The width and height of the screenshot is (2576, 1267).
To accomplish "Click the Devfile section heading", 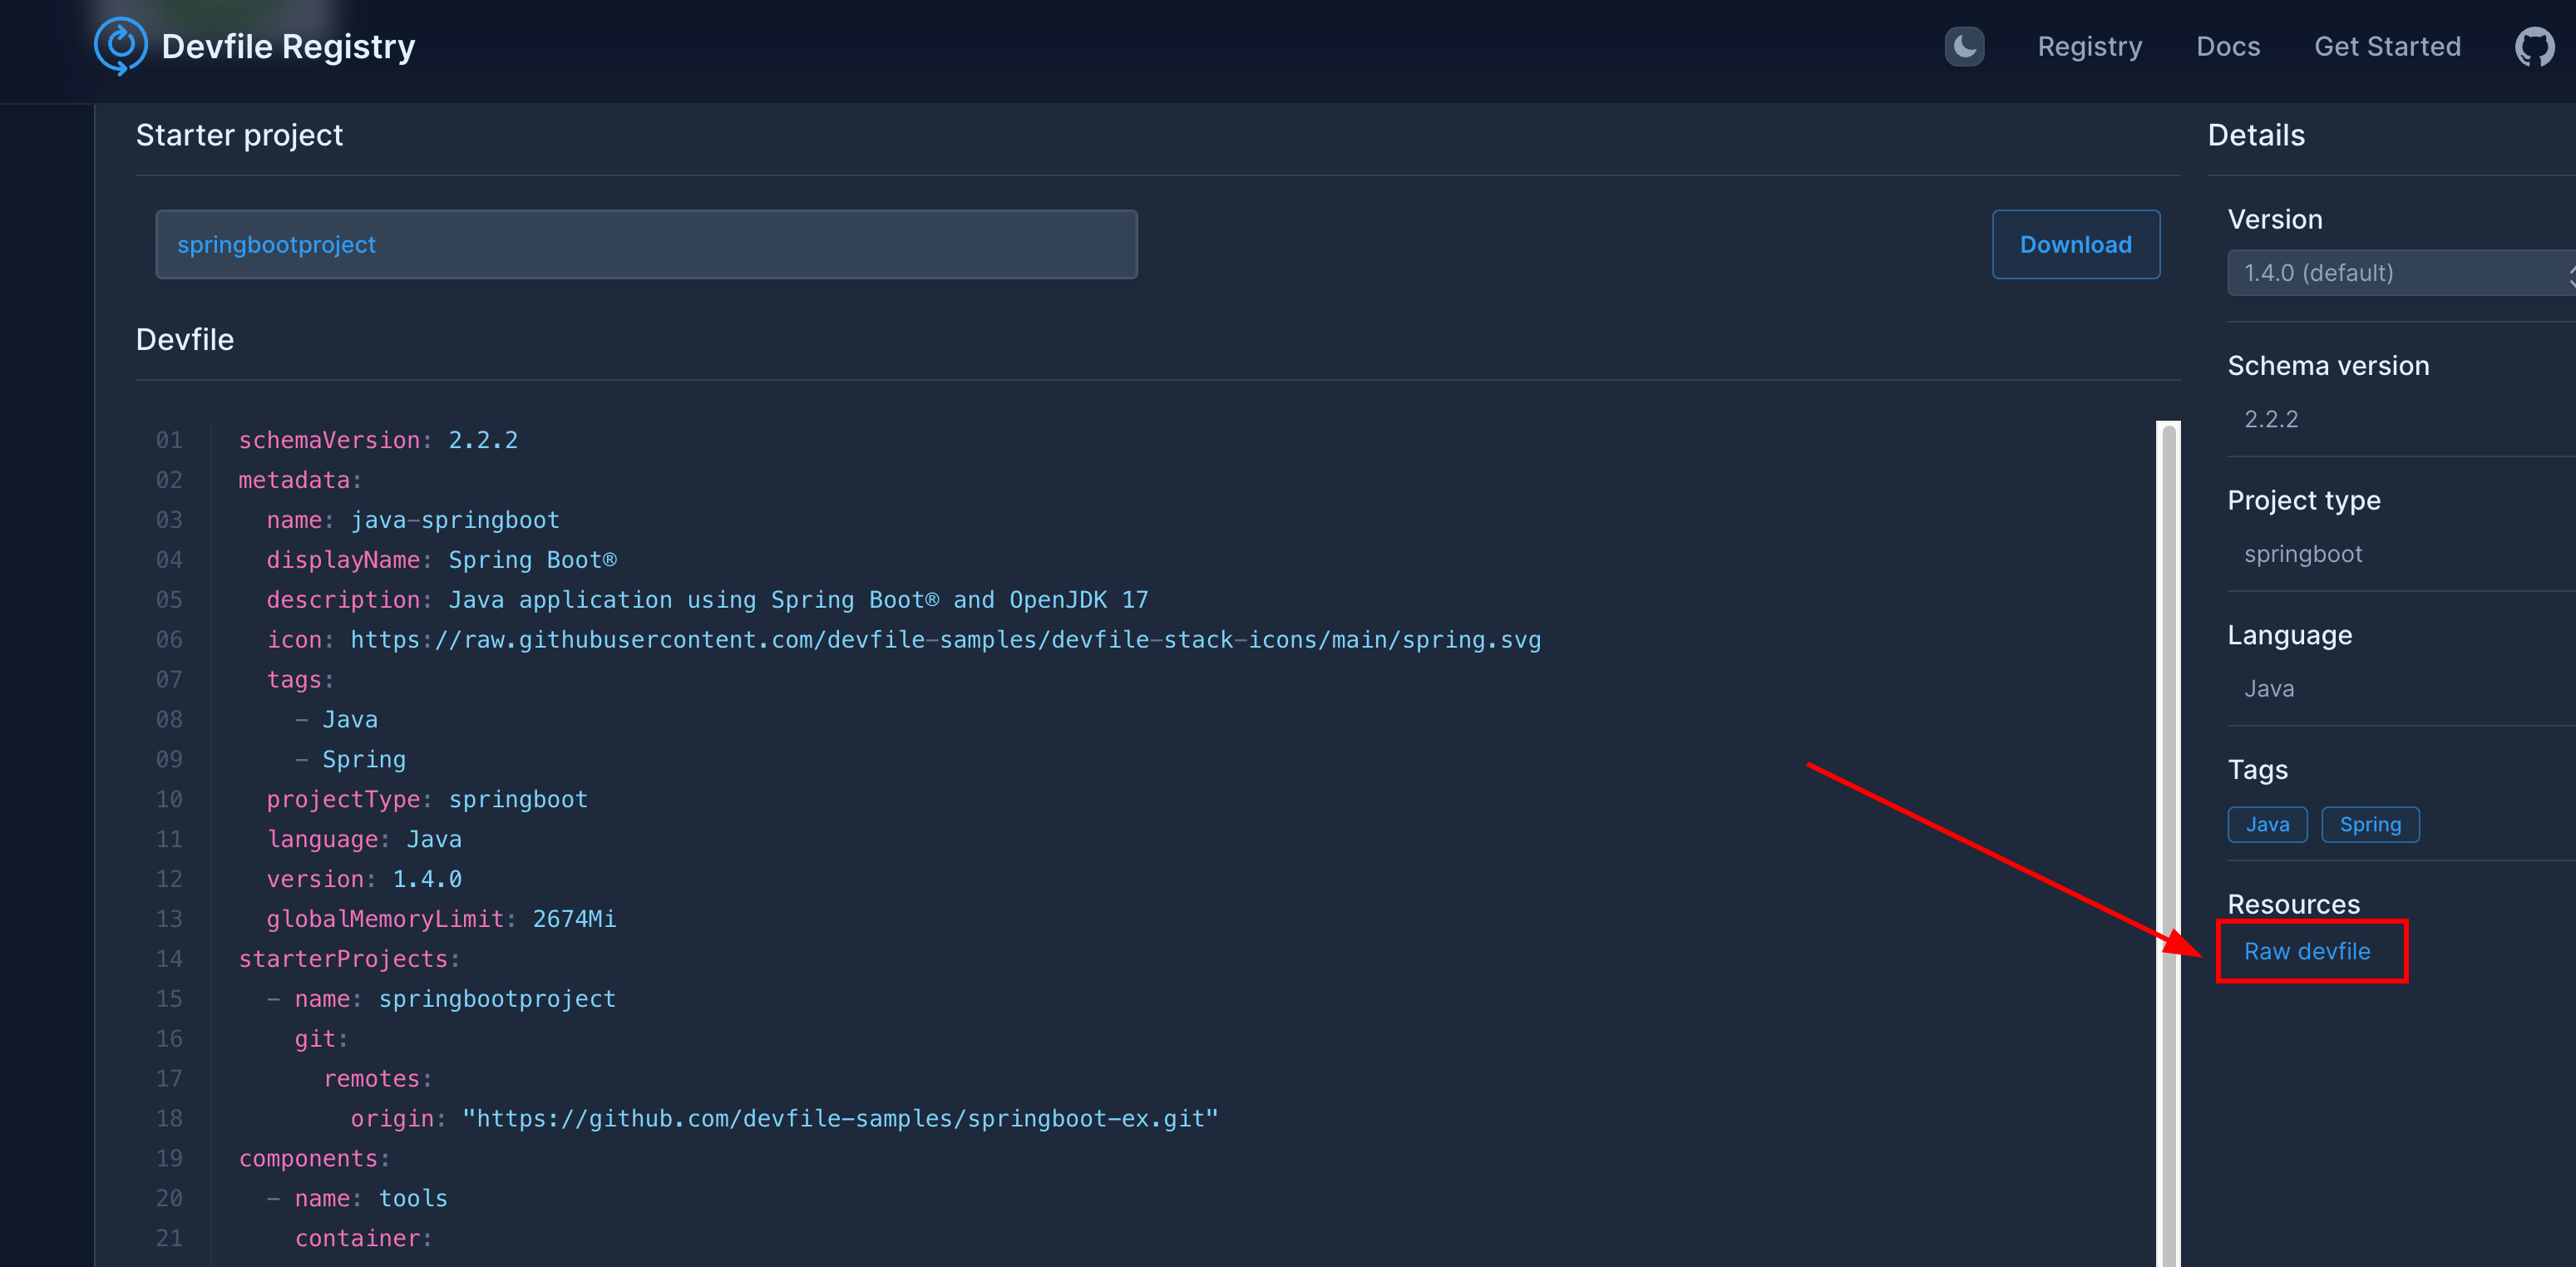I will coord(185,340).
